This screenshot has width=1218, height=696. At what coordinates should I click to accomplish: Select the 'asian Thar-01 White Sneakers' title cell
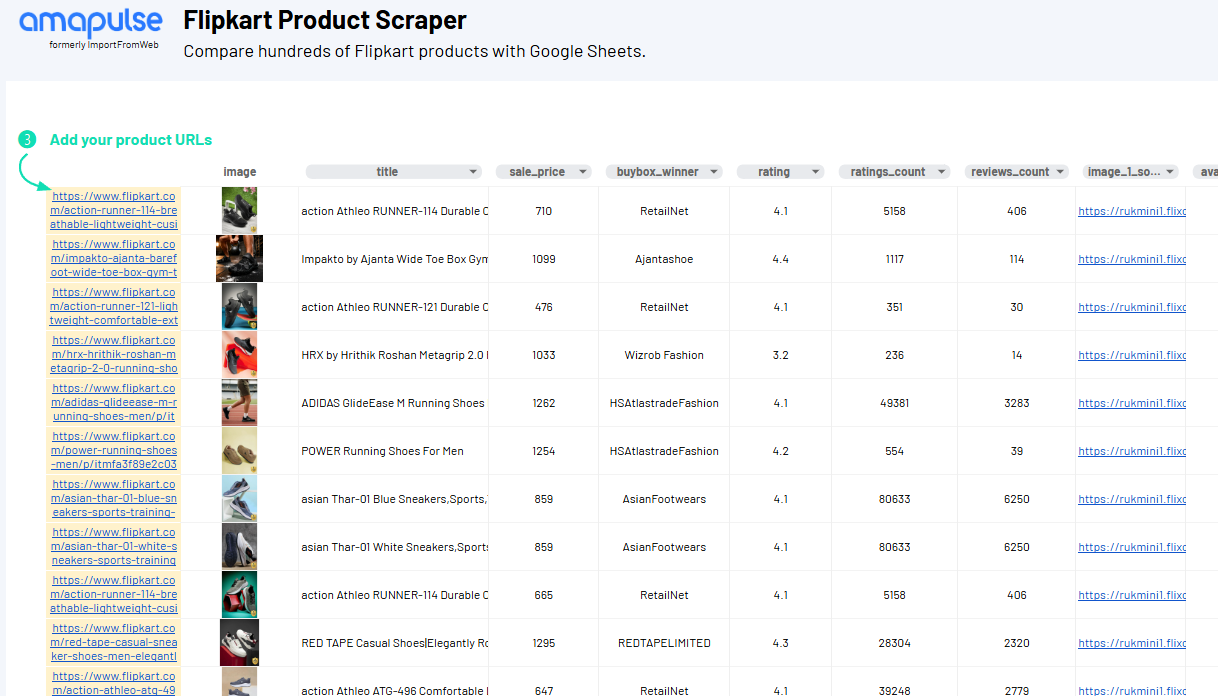point(394,547)
